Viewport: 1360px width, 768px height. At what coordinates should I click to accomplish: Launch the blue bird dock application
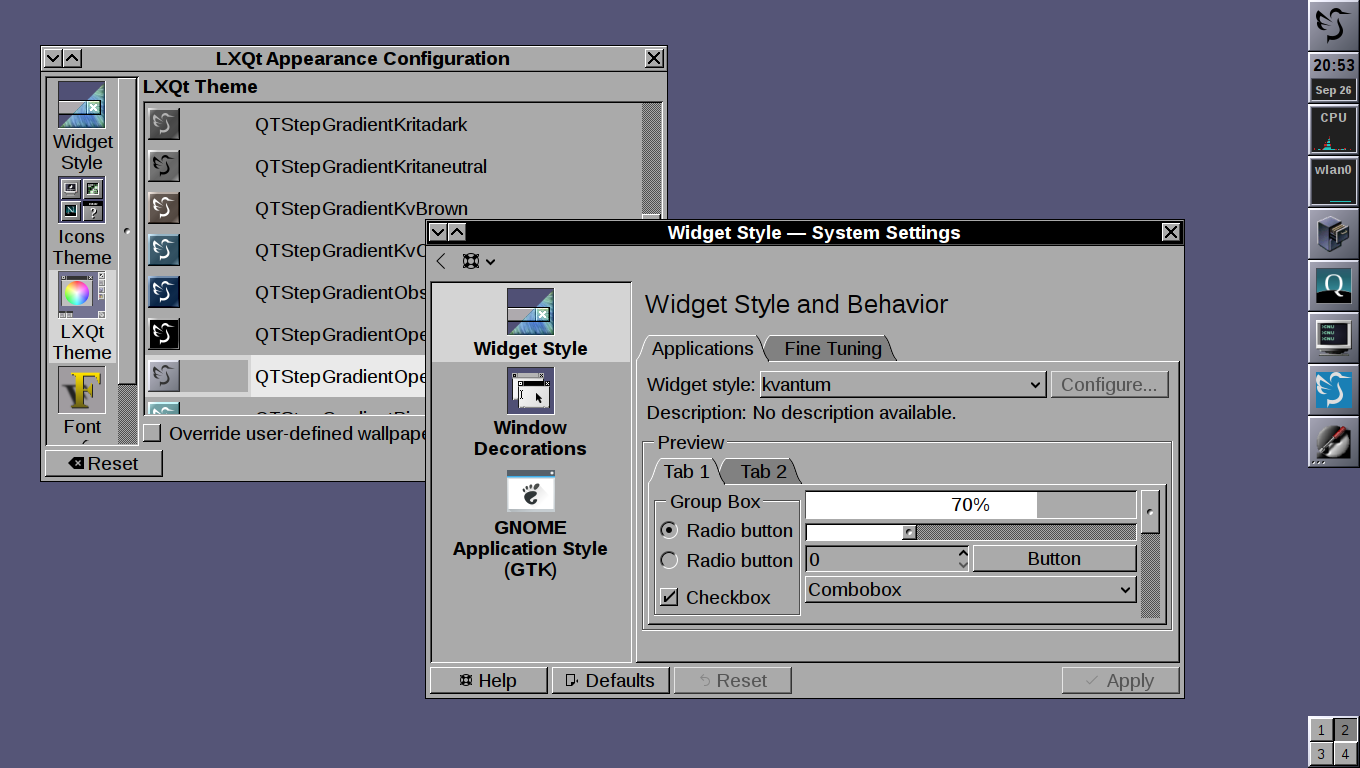point(1333,389)
